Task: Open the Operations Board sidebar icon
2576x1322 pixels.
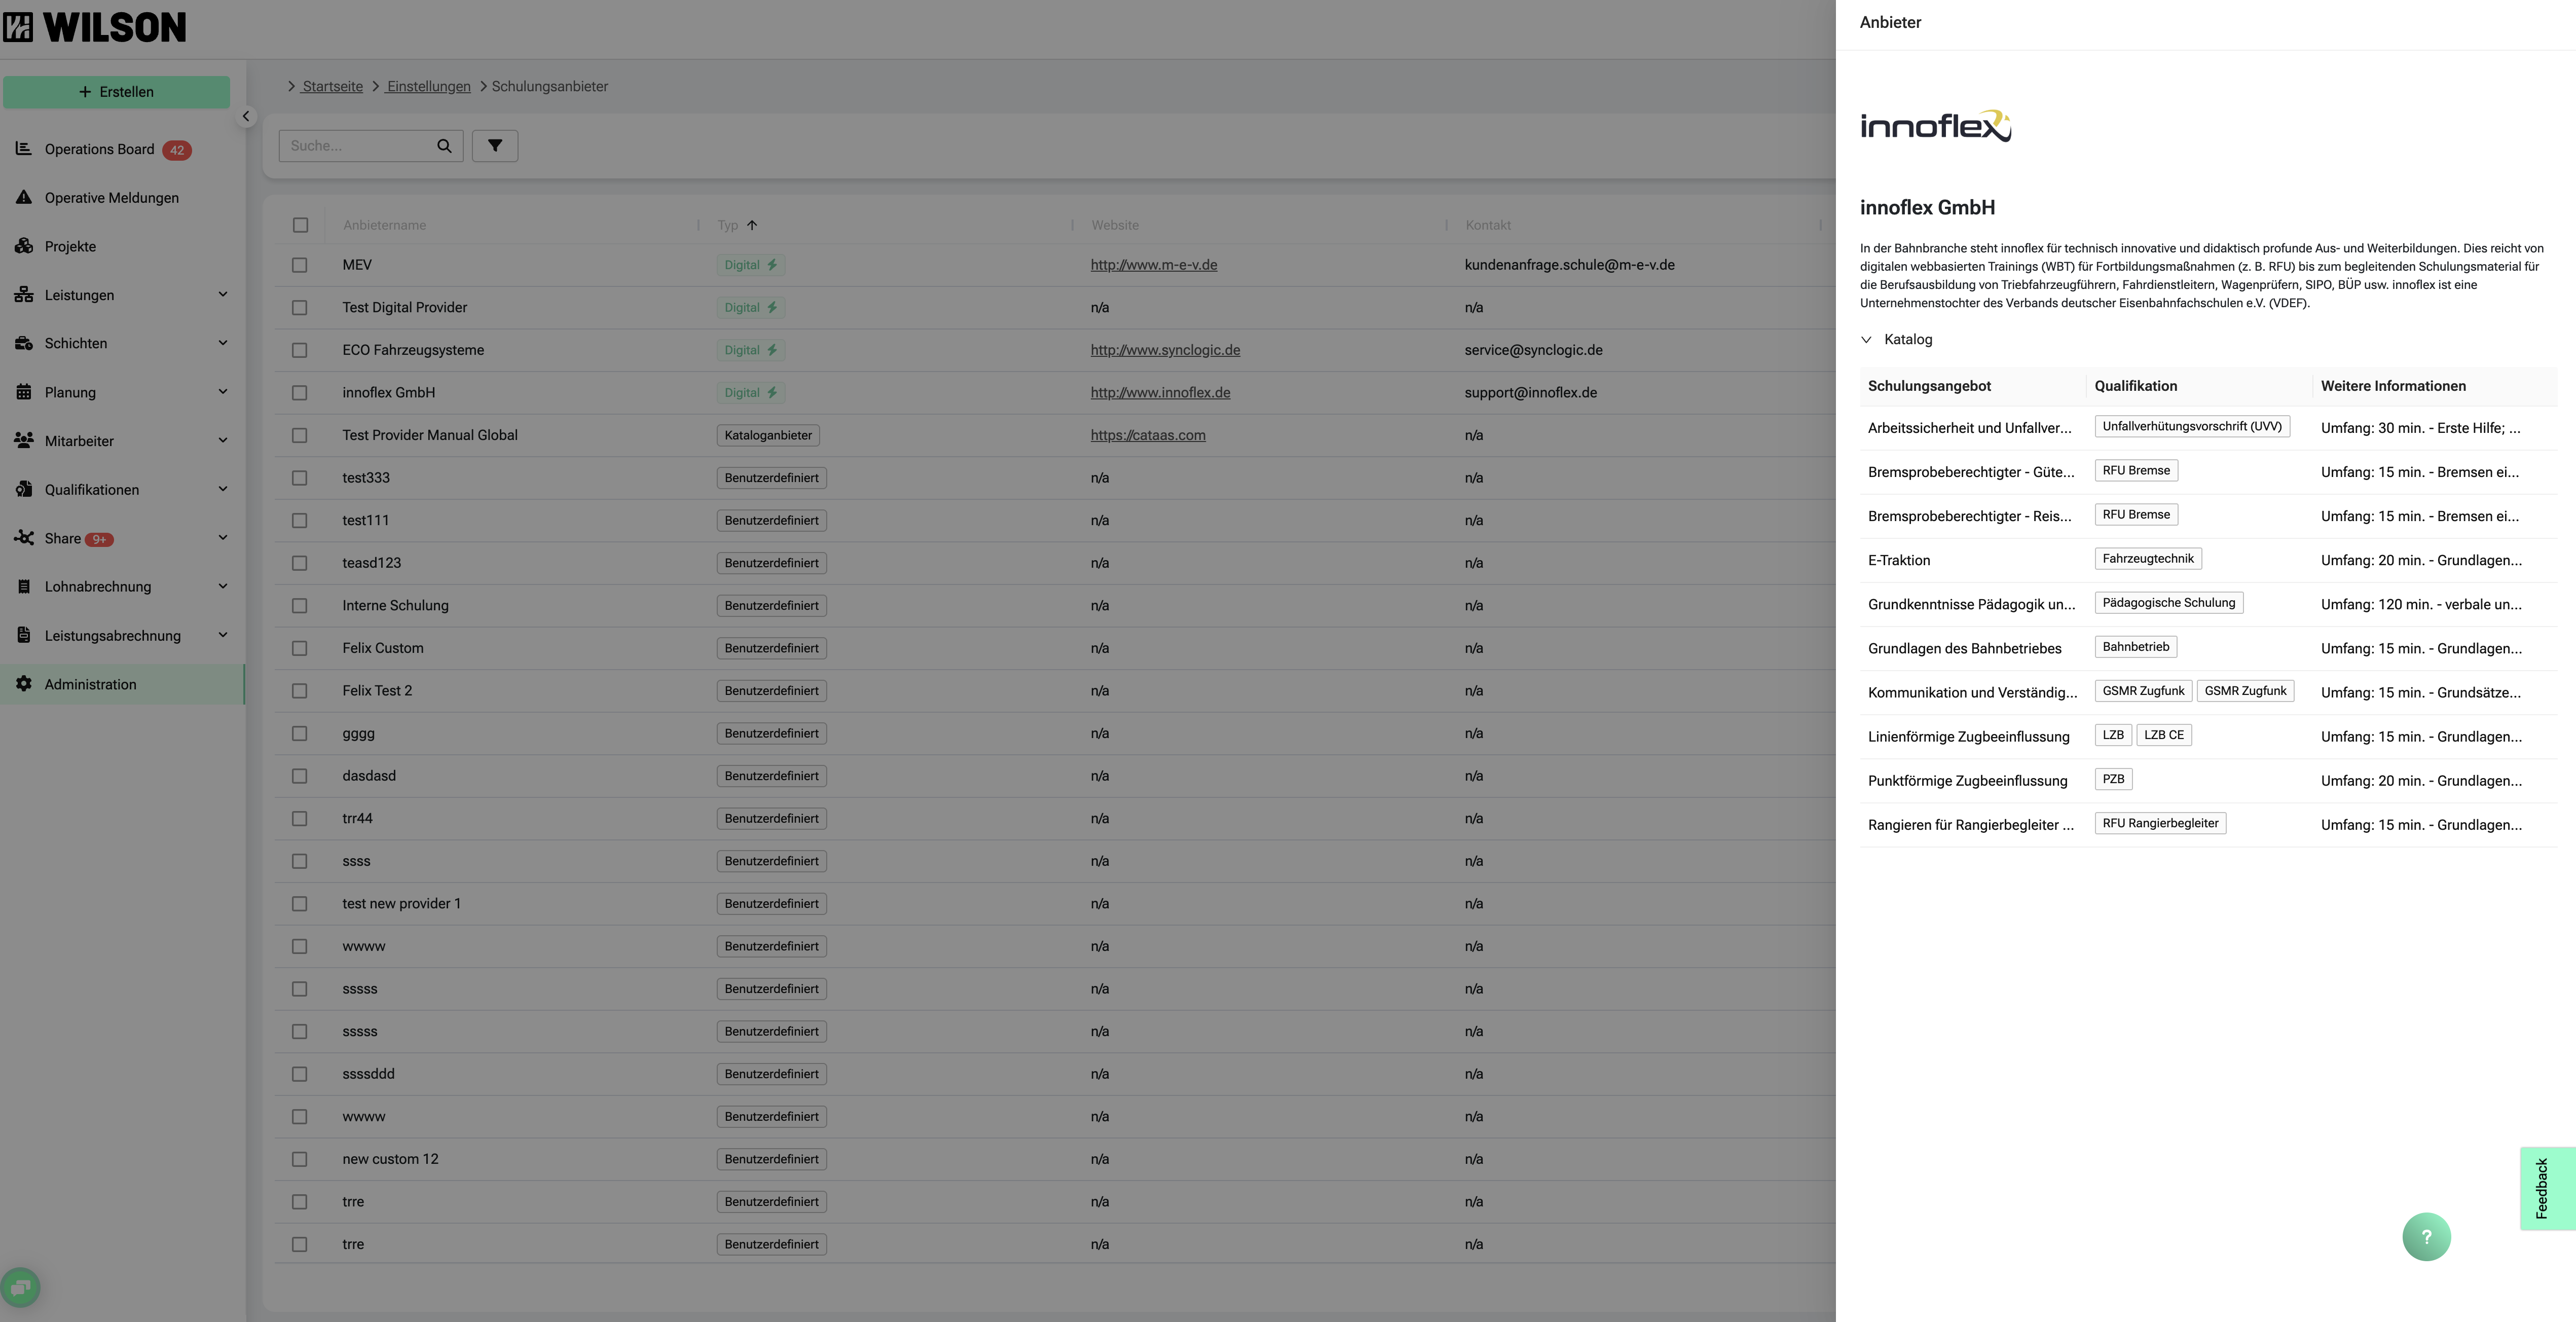Action: pos(23,149)
